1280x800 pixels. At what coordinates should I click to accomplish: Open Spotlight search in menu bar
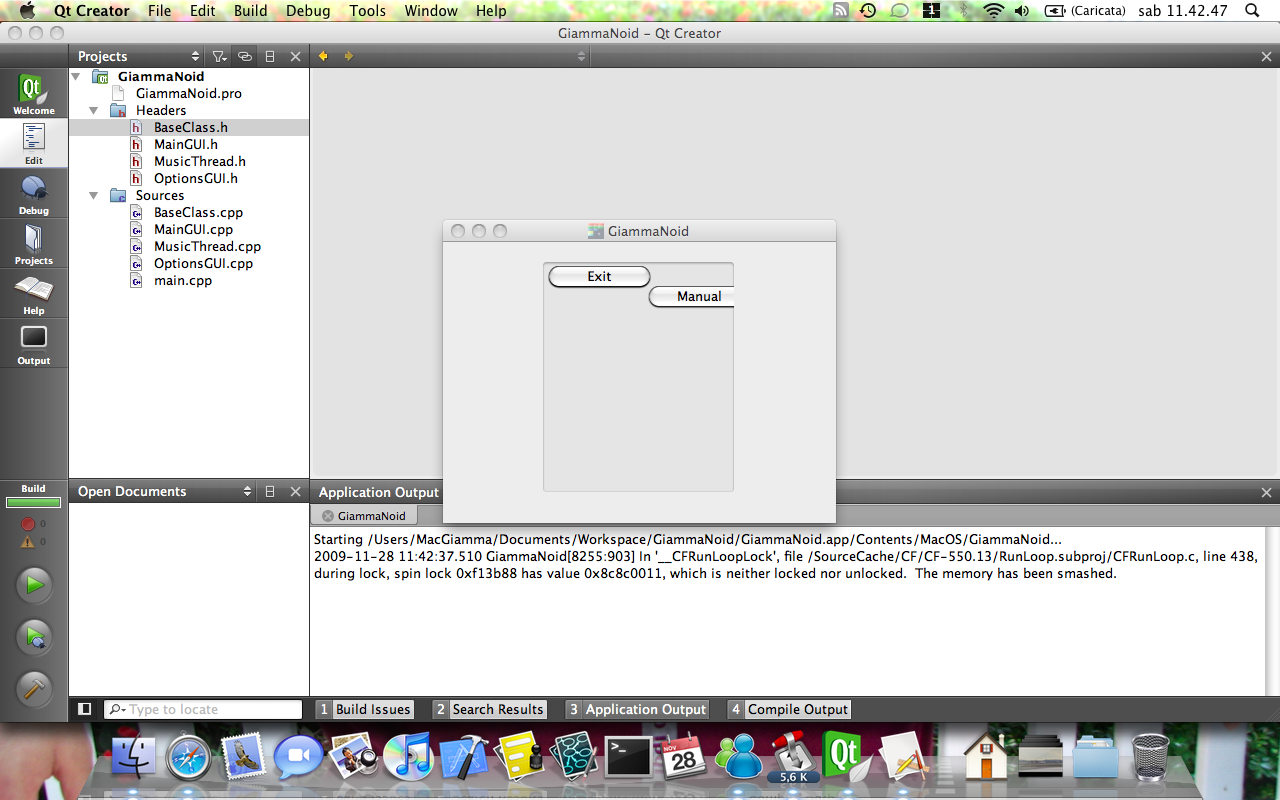(1253, 11)
